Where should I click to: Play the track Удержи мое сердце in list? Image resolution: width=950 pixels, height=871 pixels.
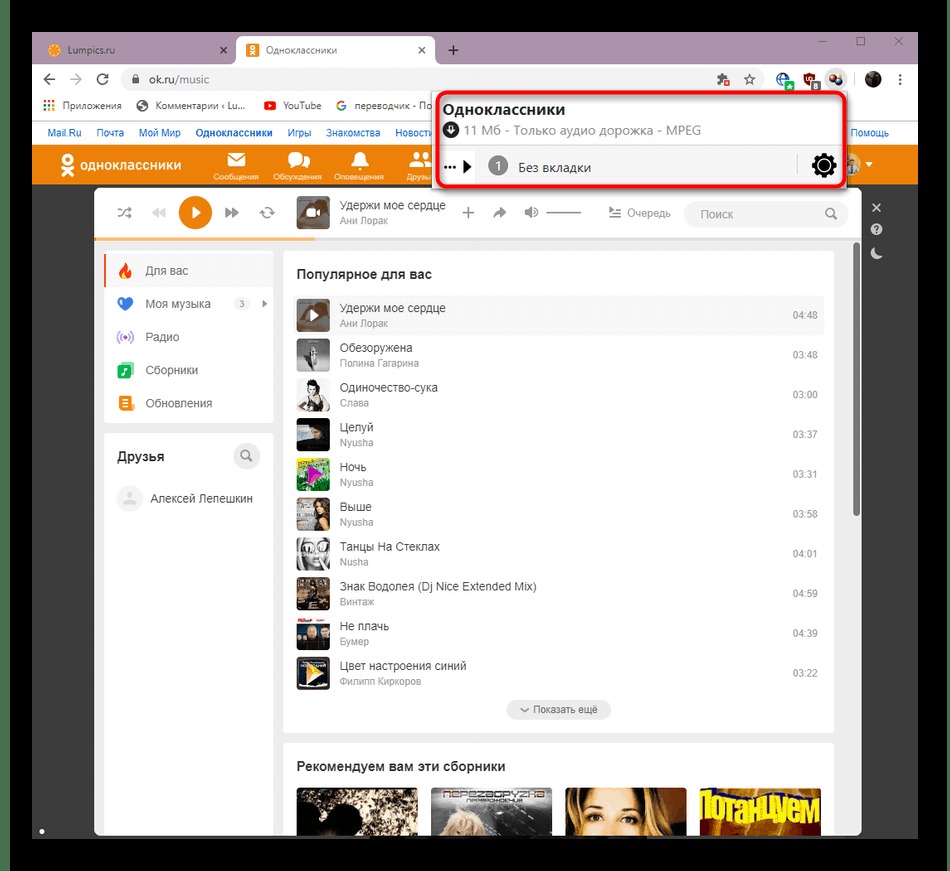click(559, 315)
